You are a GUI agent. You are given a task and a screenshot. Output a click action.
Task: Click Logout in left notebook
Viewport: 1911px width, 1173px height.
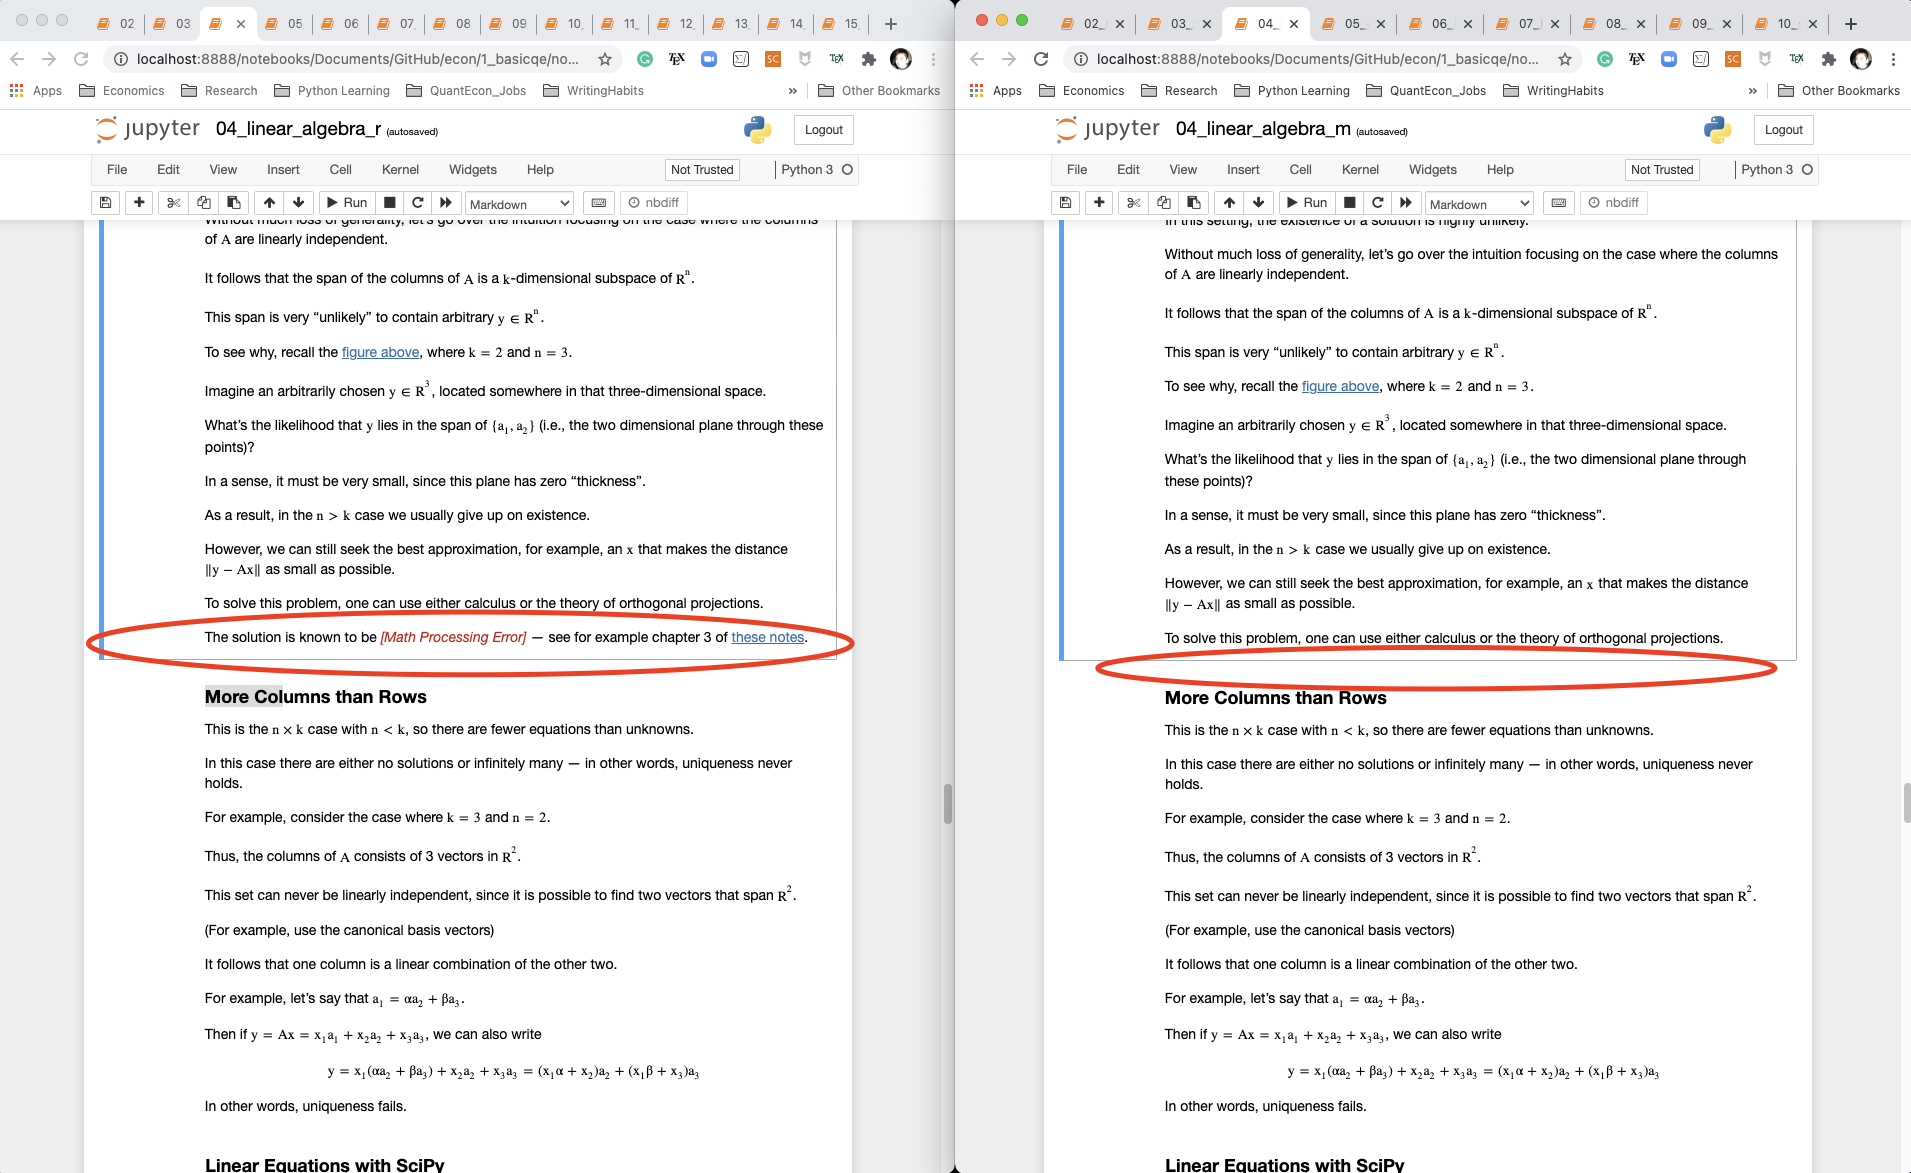824,130
